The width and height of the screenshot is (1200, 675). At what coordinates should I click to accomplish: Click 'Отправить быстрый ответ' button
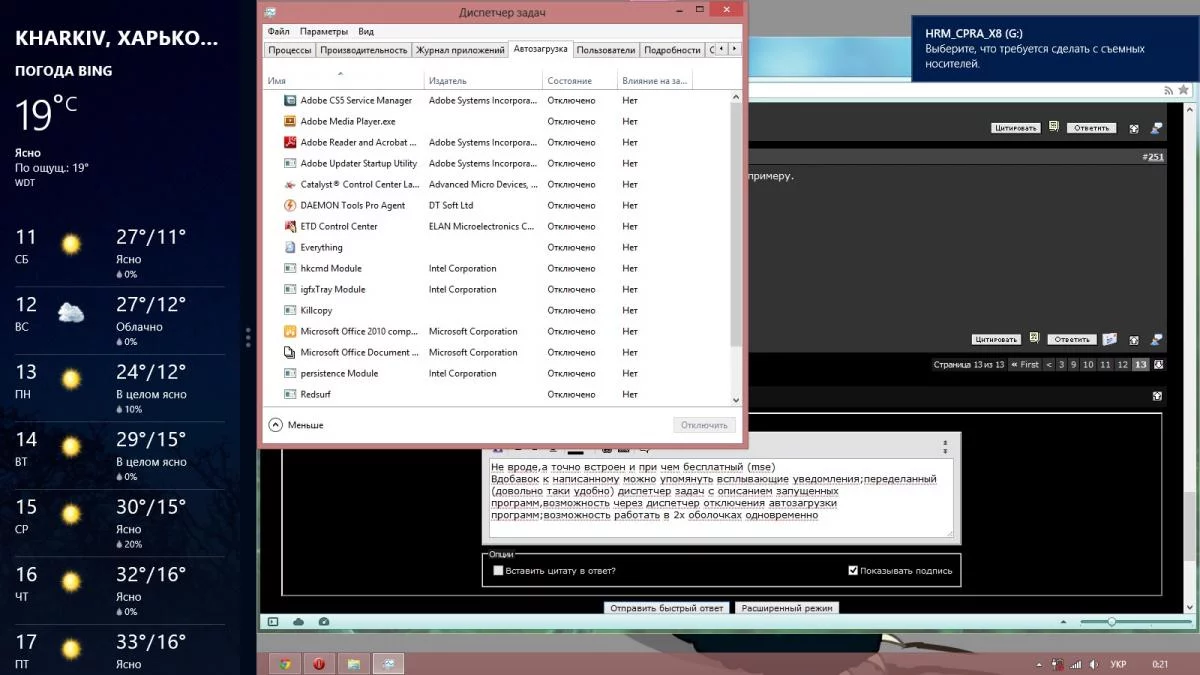click(667, 608)
